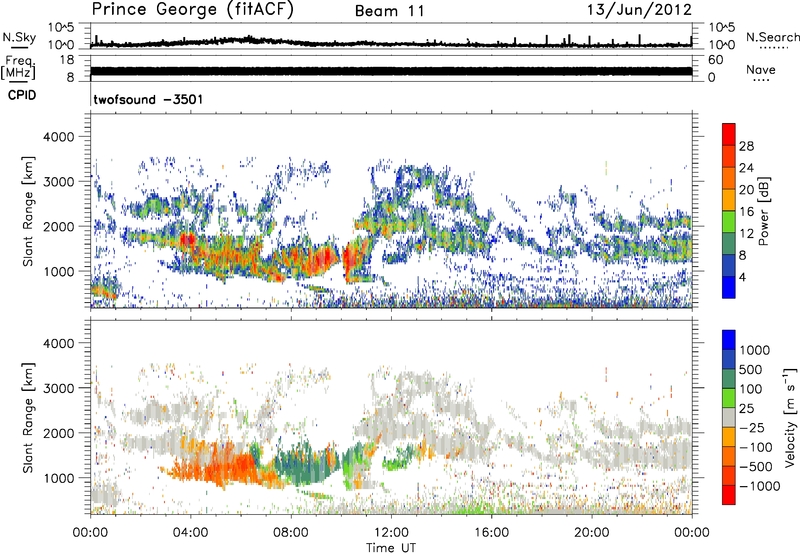The height and width of the screenshot is (554, 800).
Task: Click the "24" value on Power scale
Action: click(746, 168)
